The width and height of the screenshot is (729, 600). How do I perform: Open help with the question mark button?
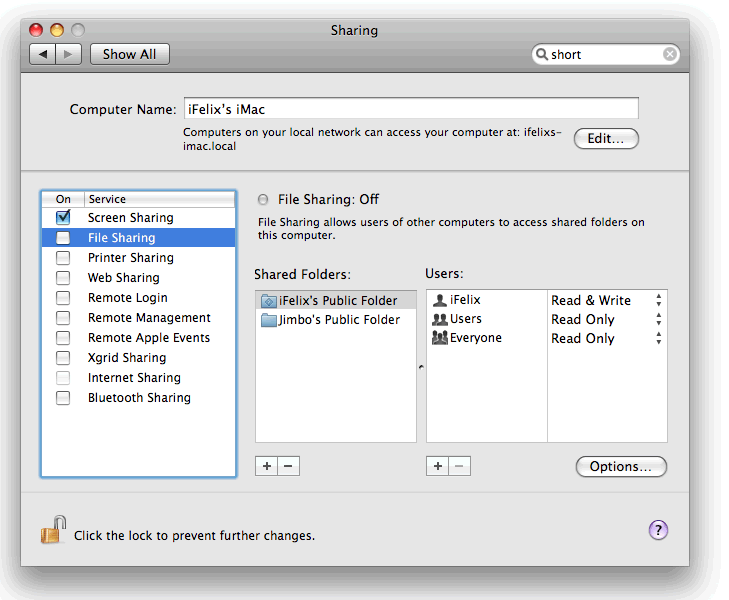pyautogui.click(x=658, y=530)
